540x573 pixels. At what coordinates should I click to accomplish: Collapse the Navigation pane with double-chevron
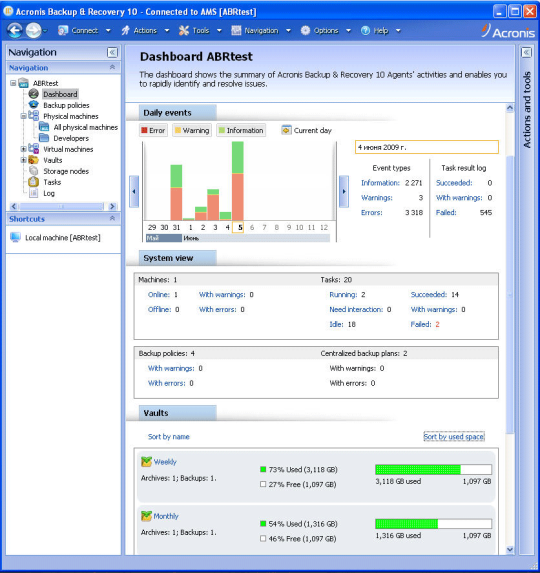(x=113, y=52)
